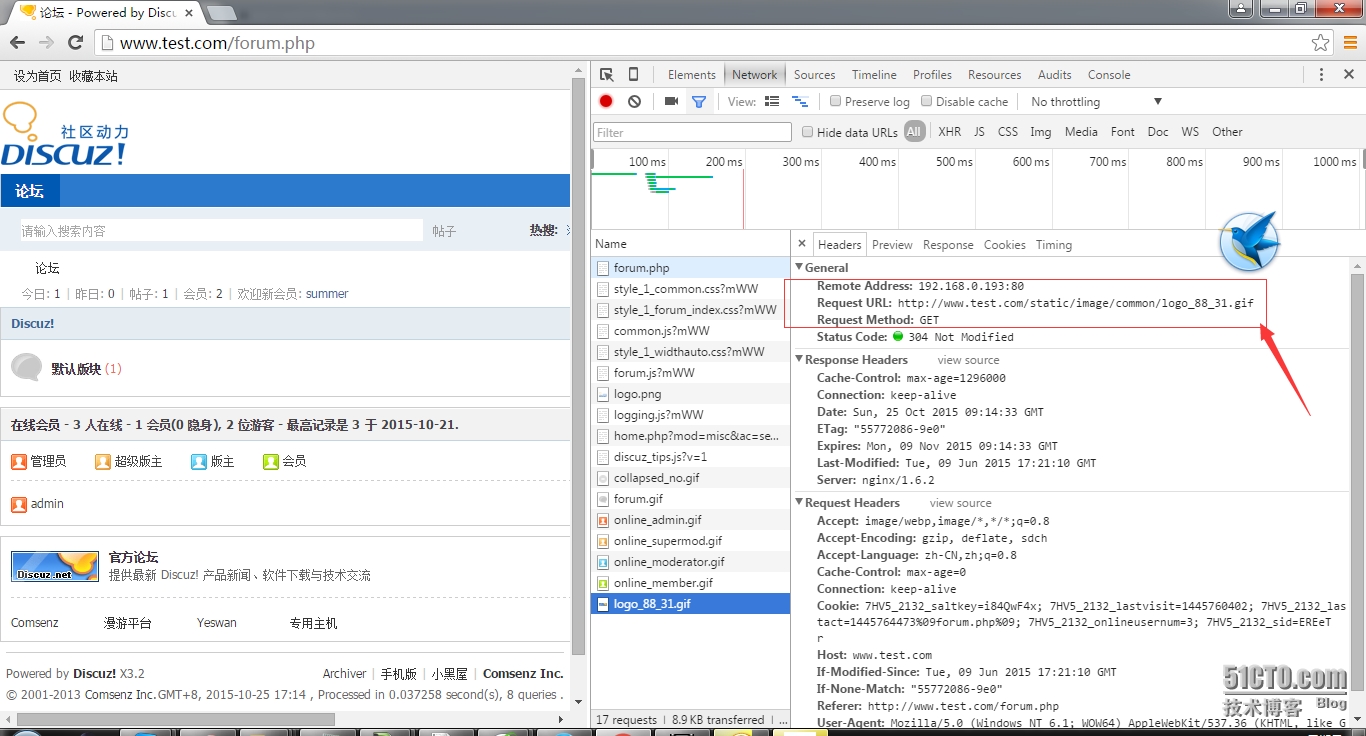
Task: Click the browser forward arrow
Action: click(46, 43)
